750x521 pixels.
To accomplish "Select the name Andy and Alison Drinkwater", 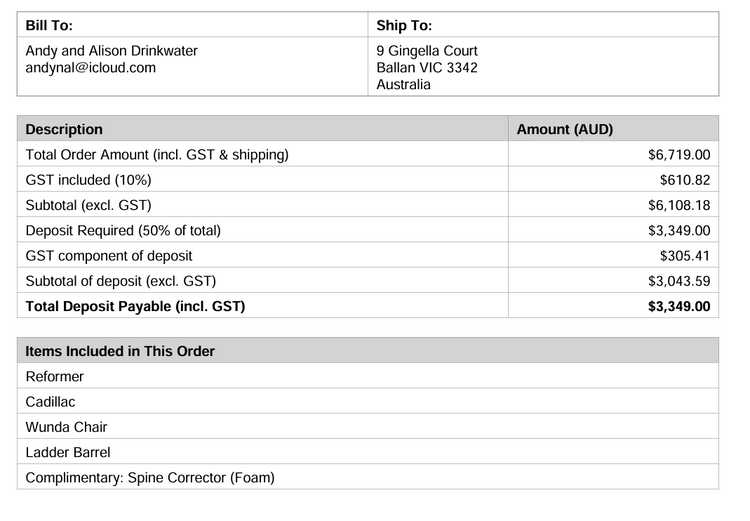I will tap(111, 51).
